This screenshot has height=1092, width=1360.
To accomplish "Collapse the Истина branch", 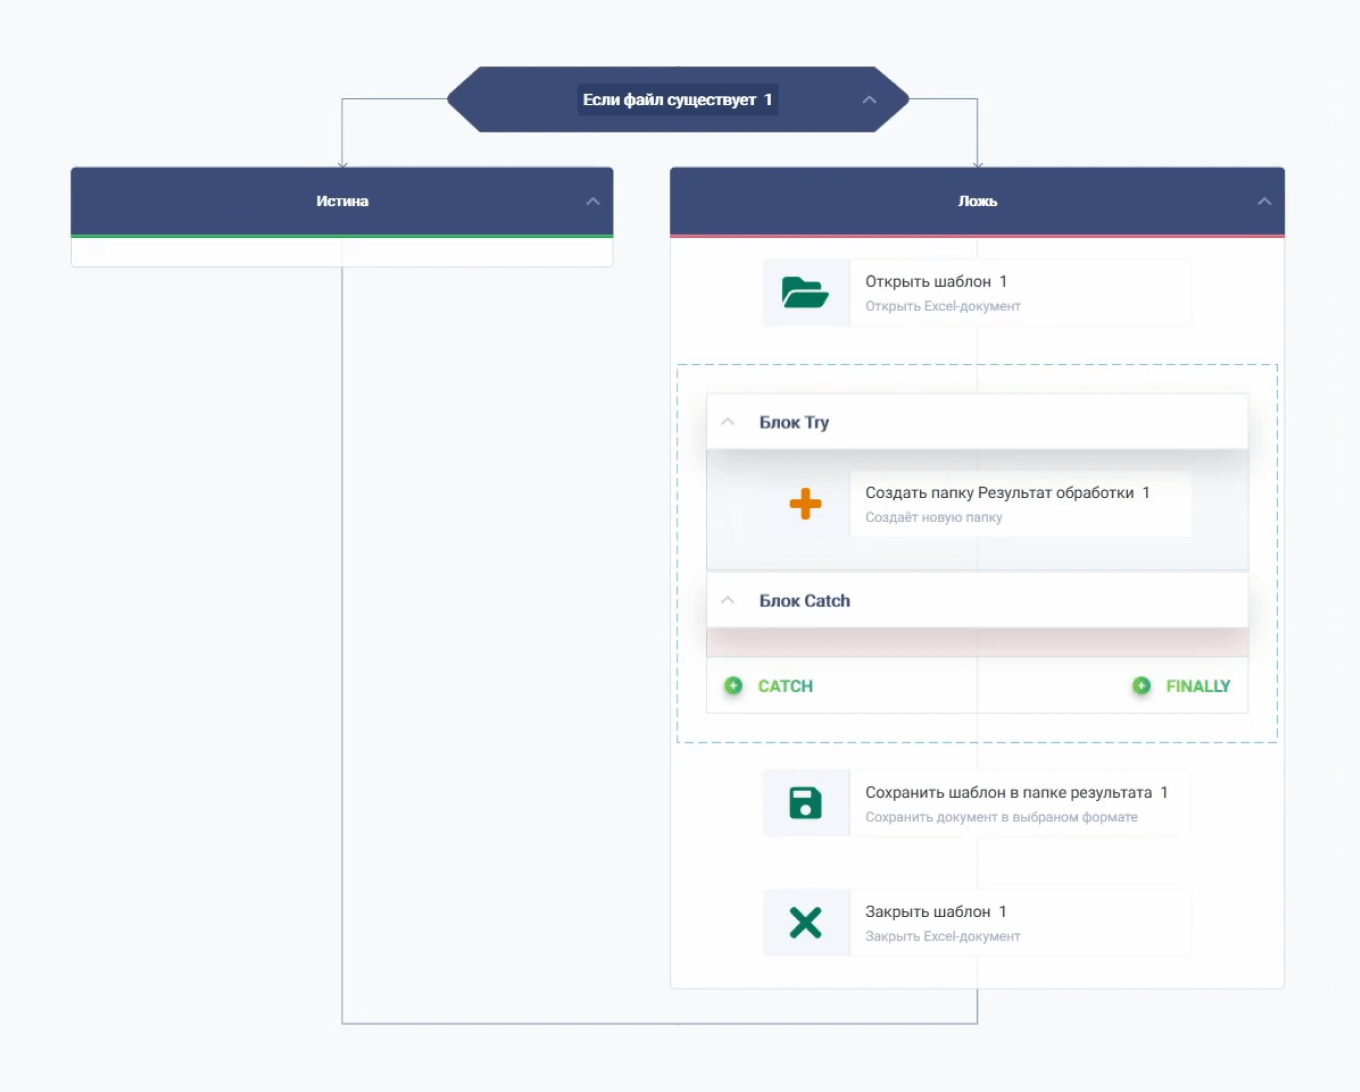I will tap(593, 201).
